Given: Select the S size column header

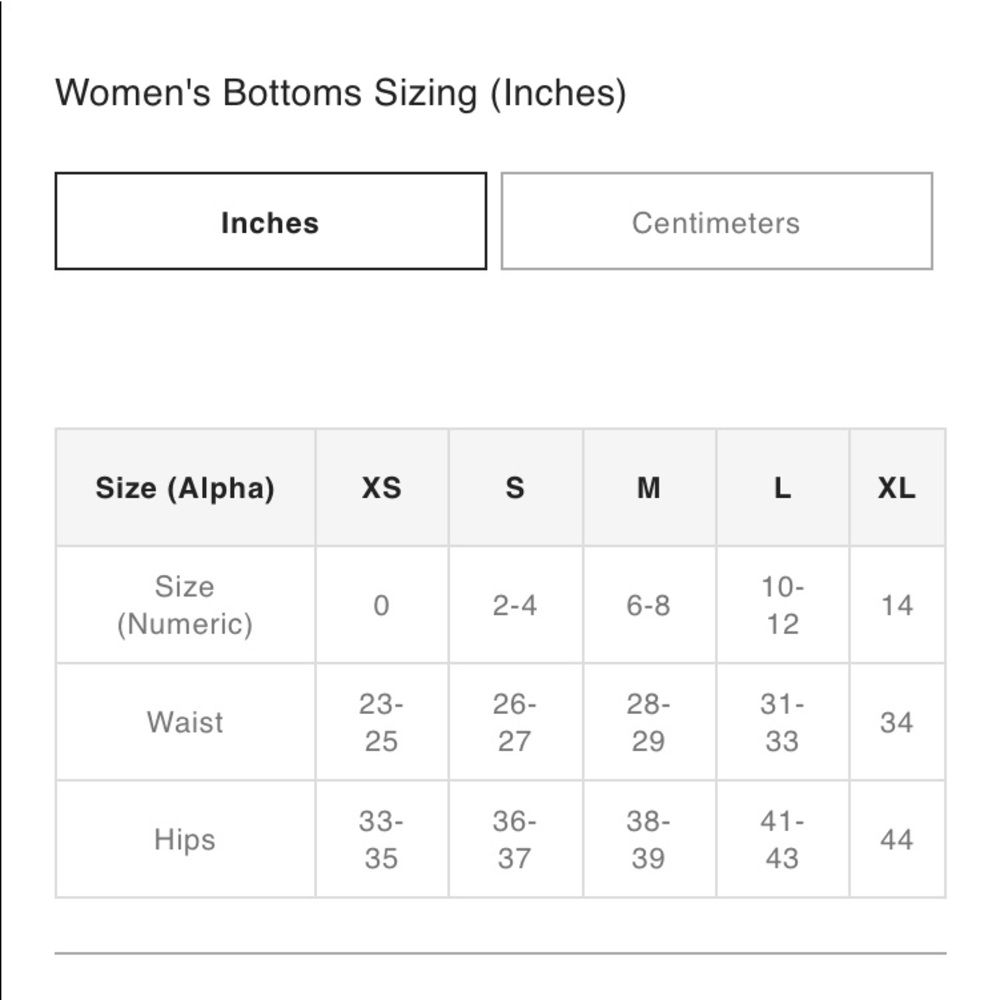Looking at the screenshot, I should [x=515, y=488].
